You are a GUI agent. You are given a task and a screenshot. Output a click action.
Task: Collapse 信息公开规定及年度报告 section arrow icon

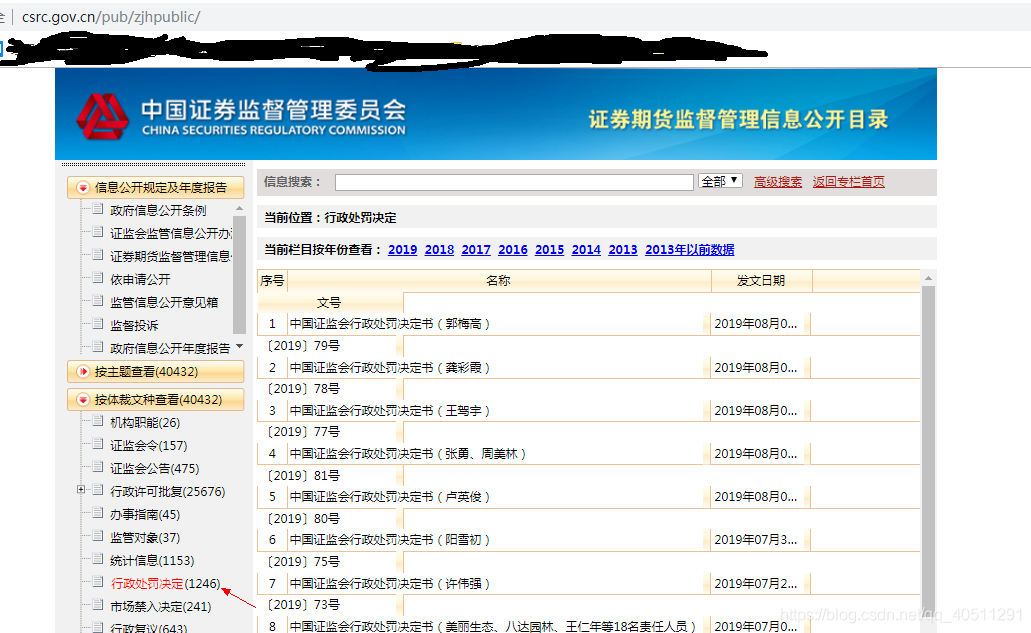click(83, 188)
